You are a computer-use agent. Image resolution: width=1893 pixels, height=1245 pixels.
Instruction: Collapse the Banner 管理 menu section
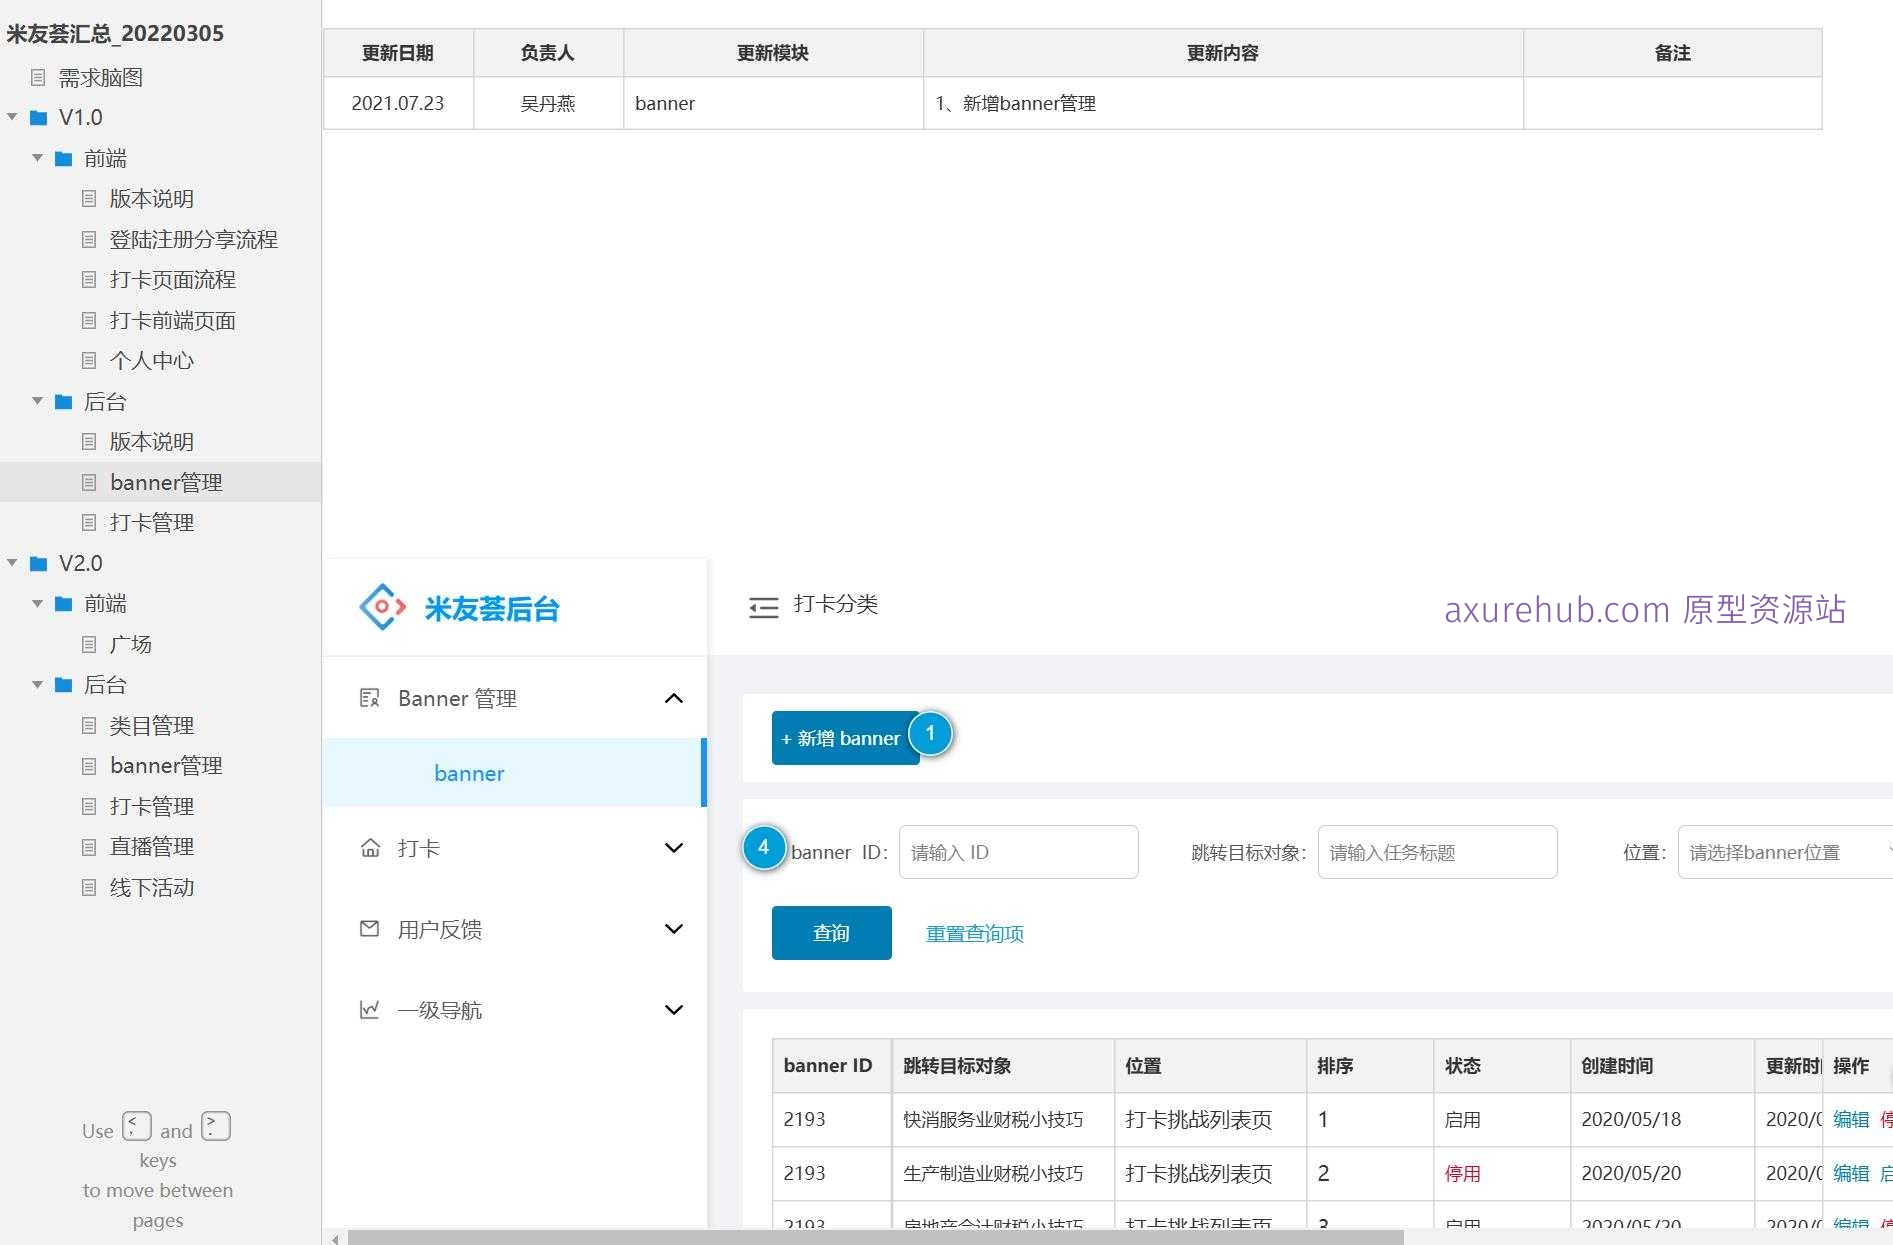(674, 698)
